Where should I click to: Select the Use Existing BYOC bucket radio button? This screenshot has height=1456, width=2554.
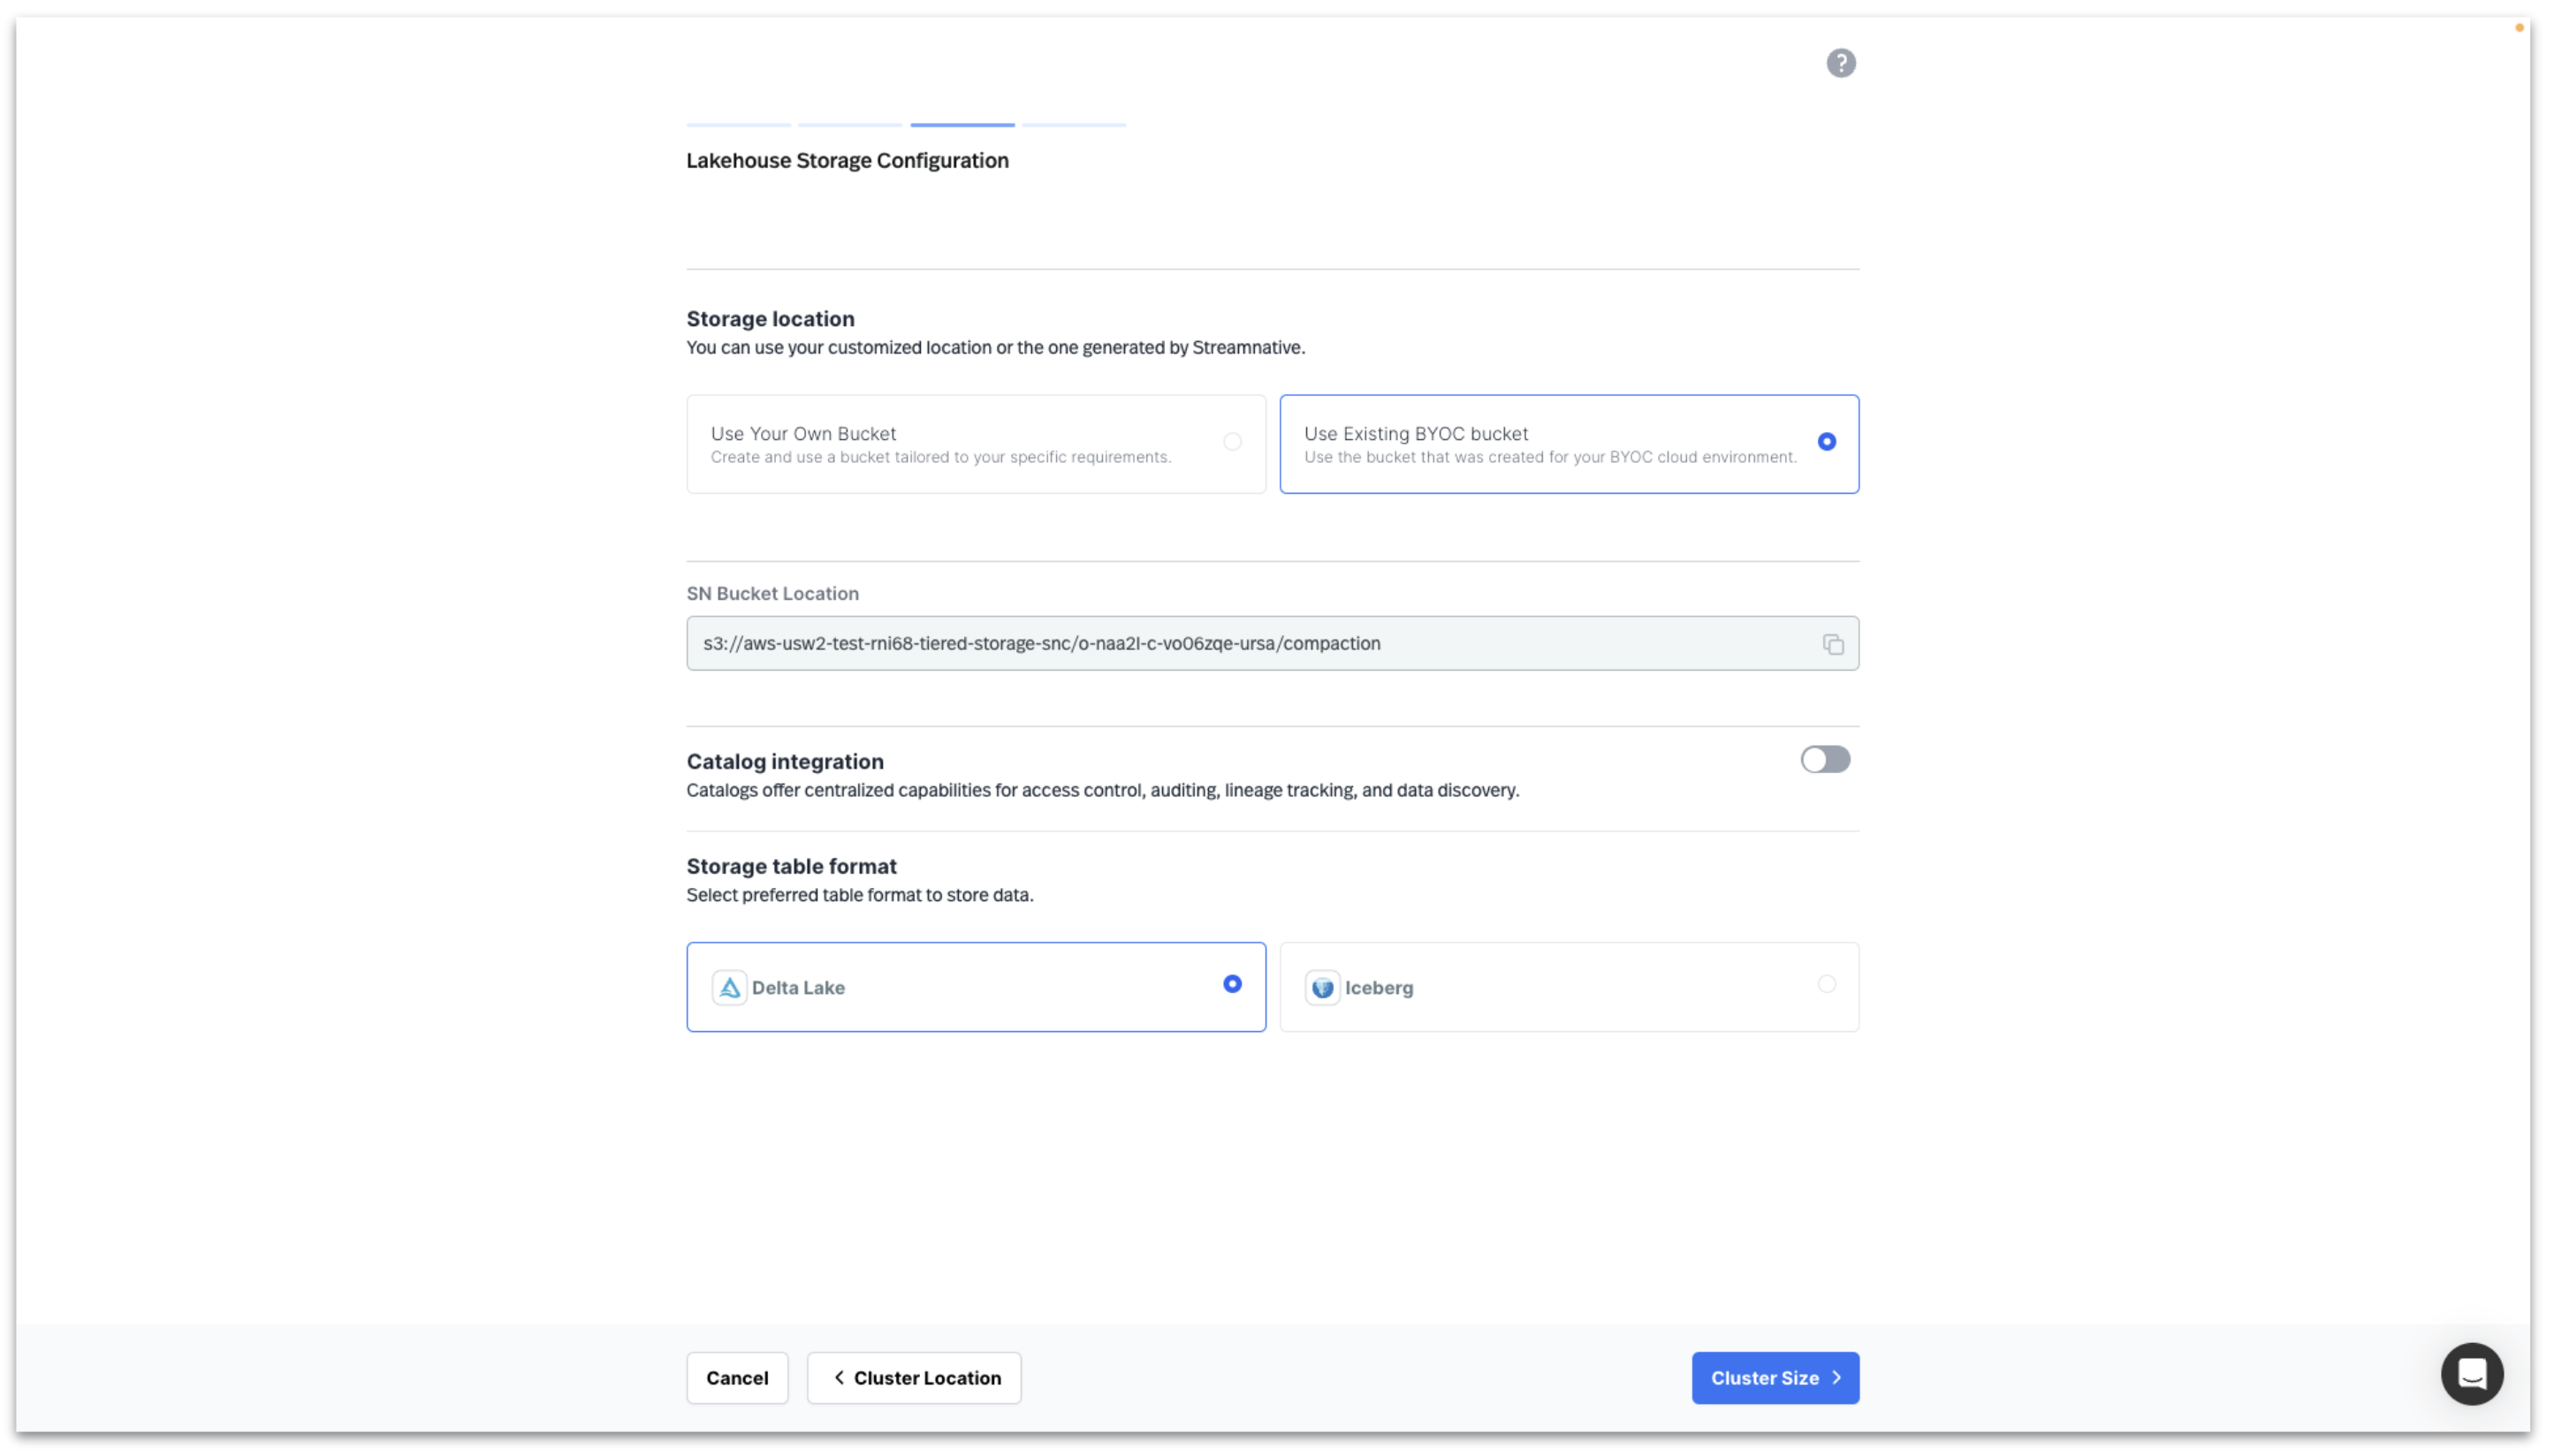(1826, 441)
